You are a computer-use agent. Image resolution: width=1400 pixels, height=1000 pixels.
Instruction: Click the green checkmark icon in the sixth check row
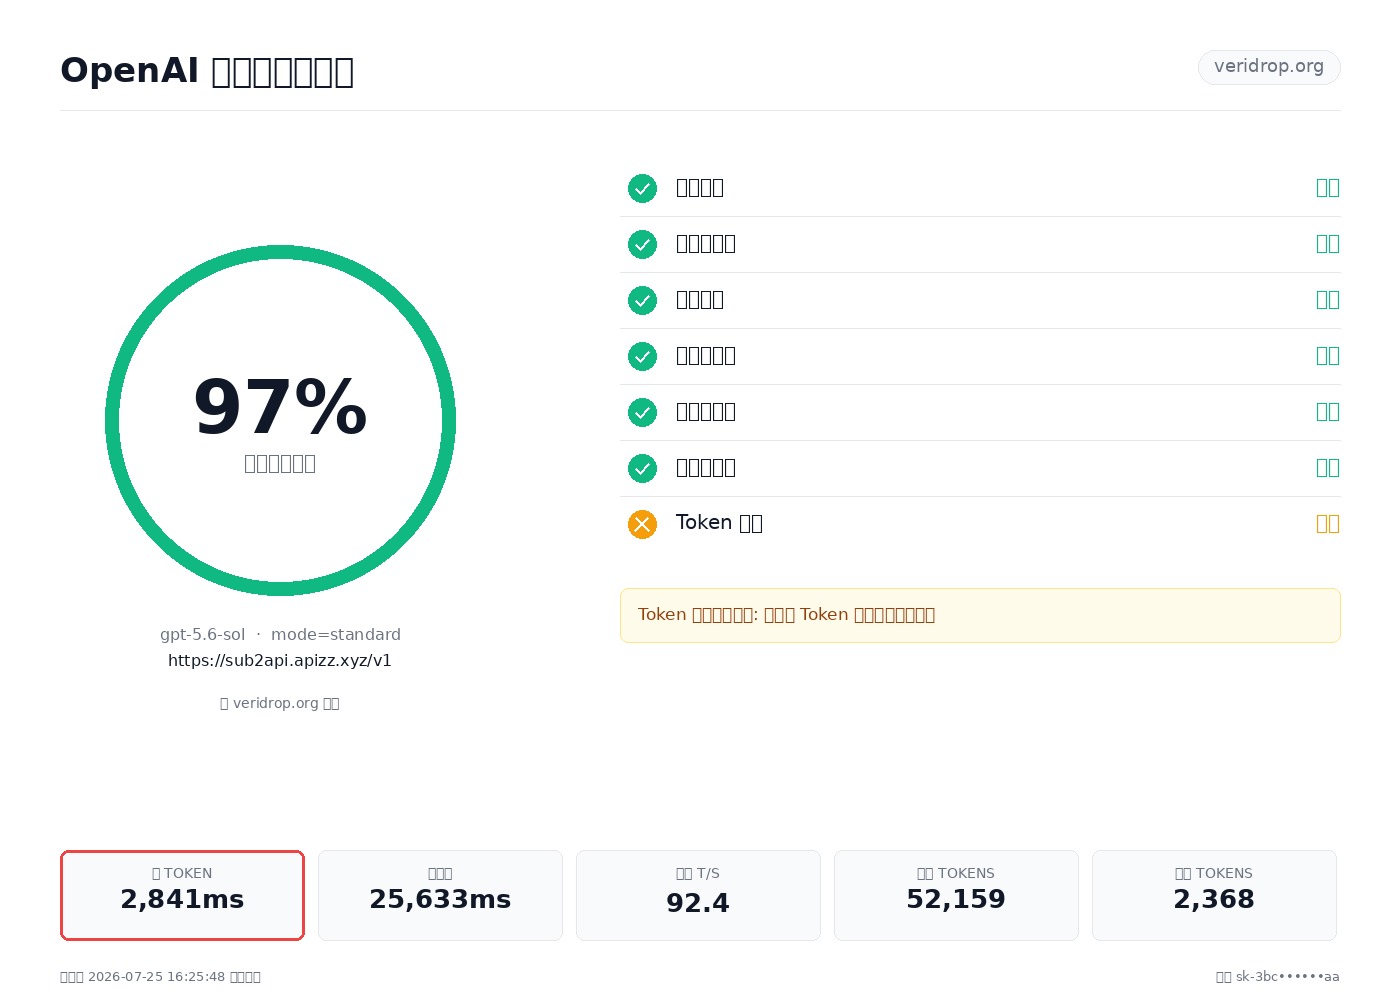(642, 468)
